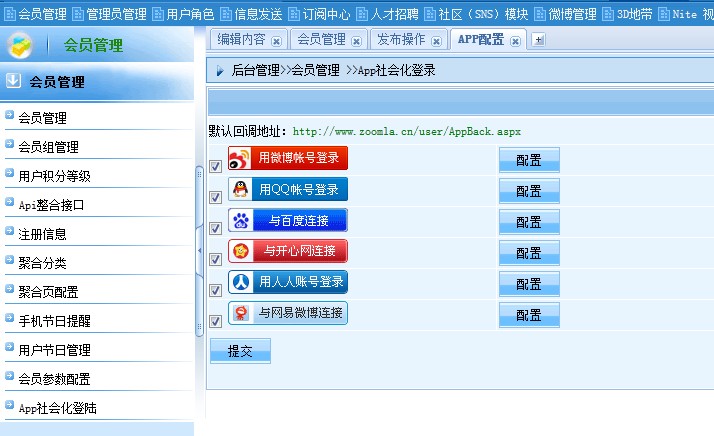Collapse the 会员管理 sidebar section
The width and height of the screenshot is (714, 436).
coord(14,81)
